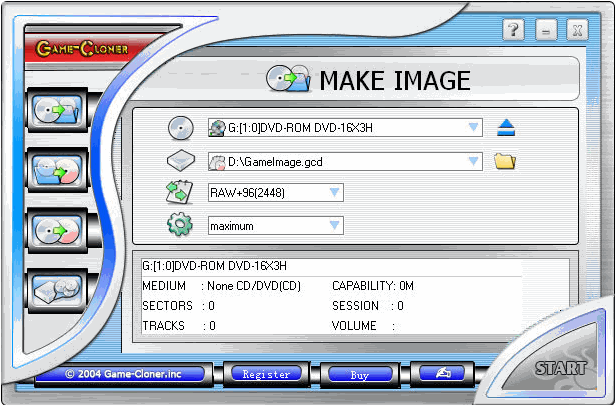Image resolution: width=616 pixels, height=406 pixels.
Task: Click the VOLUME label in info panel
Action: [x=354, y=326]
